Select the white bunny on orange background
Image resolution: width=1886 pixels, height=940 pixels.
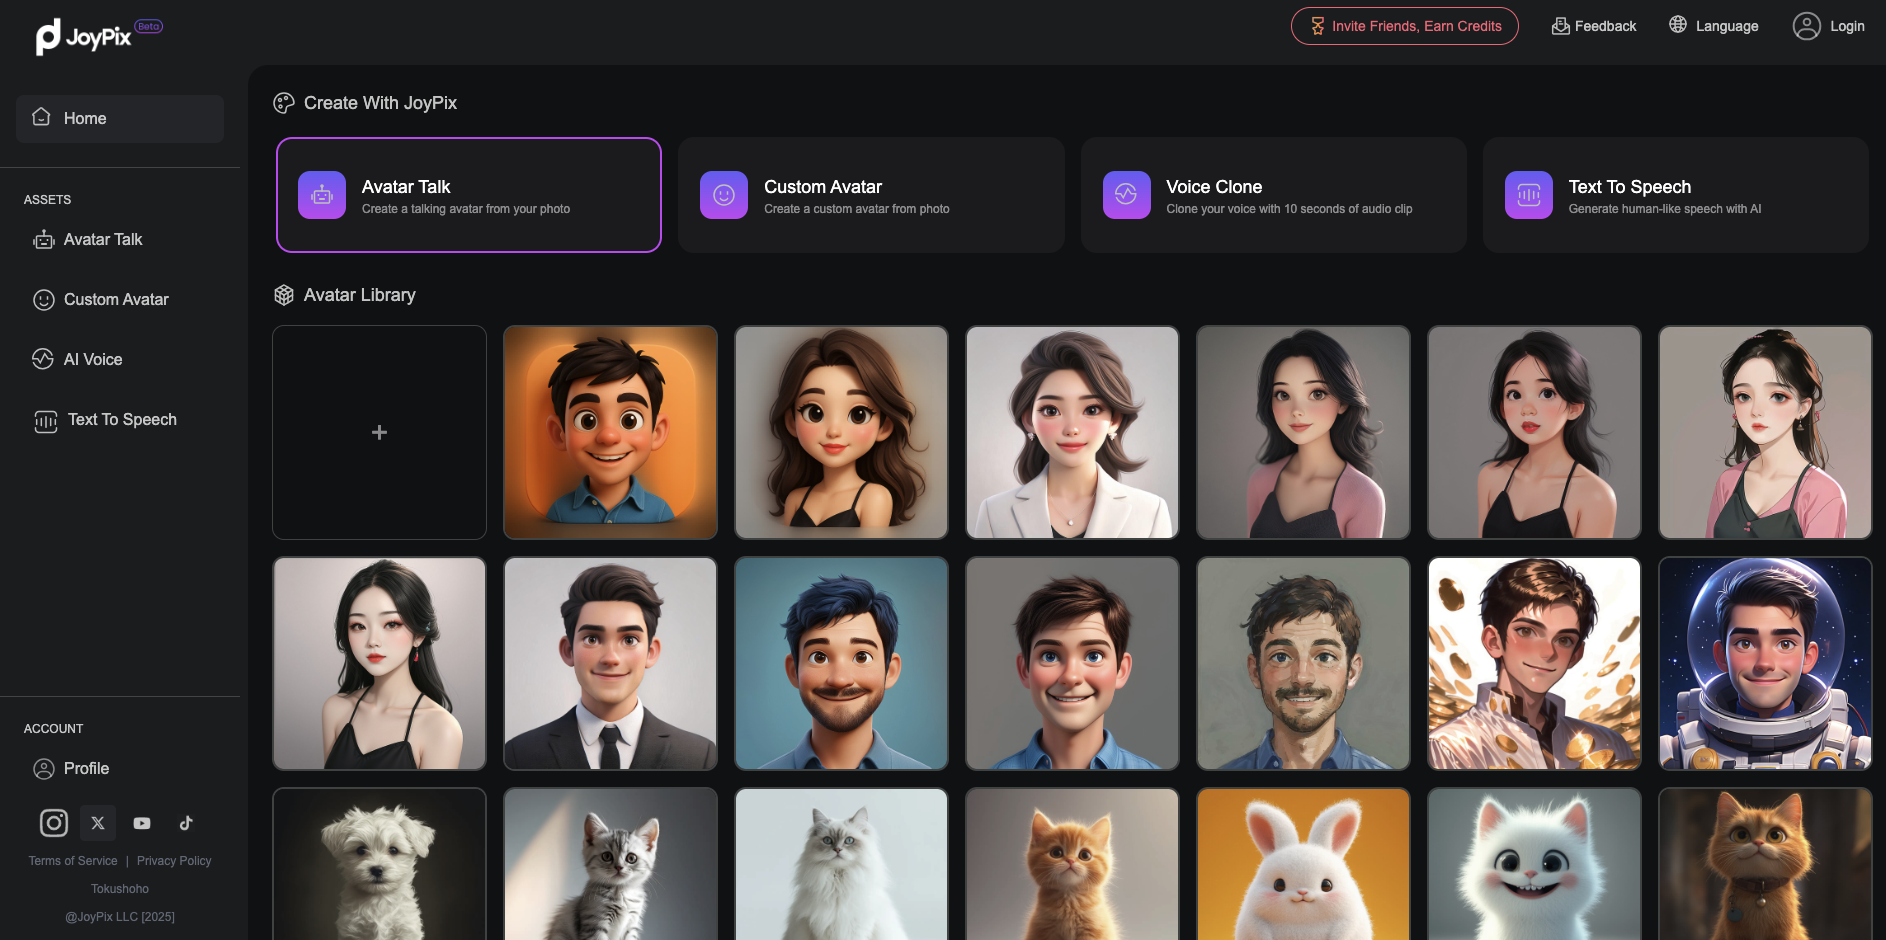pos(1303,864)
